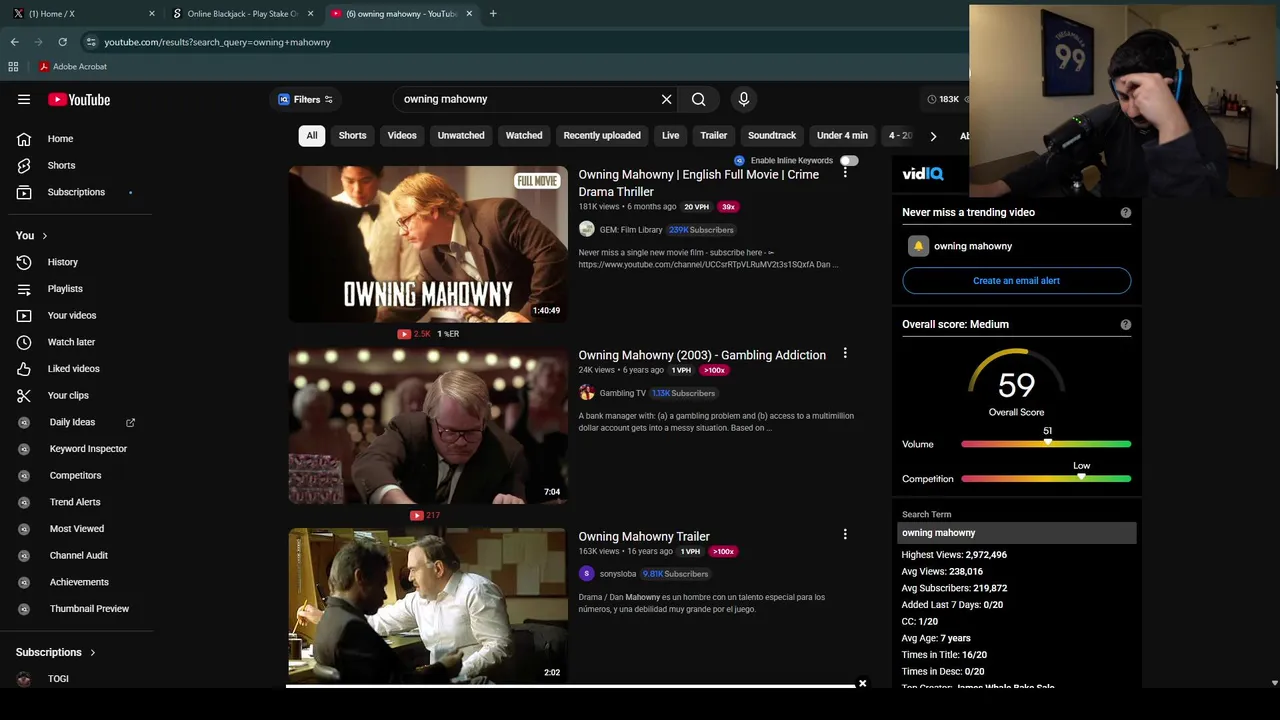Select the Trailer filter chip
Viewport: 1280px width, 720px height.
click(x=713, y=135)
